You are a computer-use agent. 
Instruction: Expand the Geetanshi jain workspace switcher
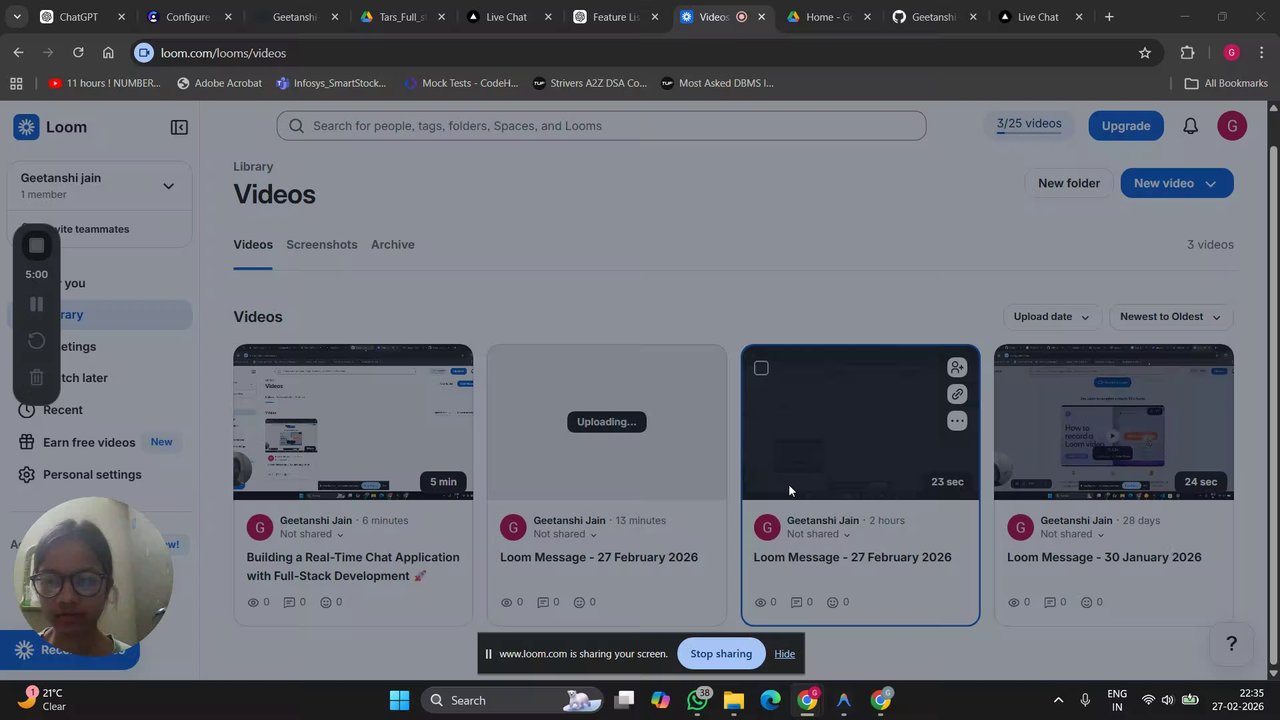click(x=168, y=186)
